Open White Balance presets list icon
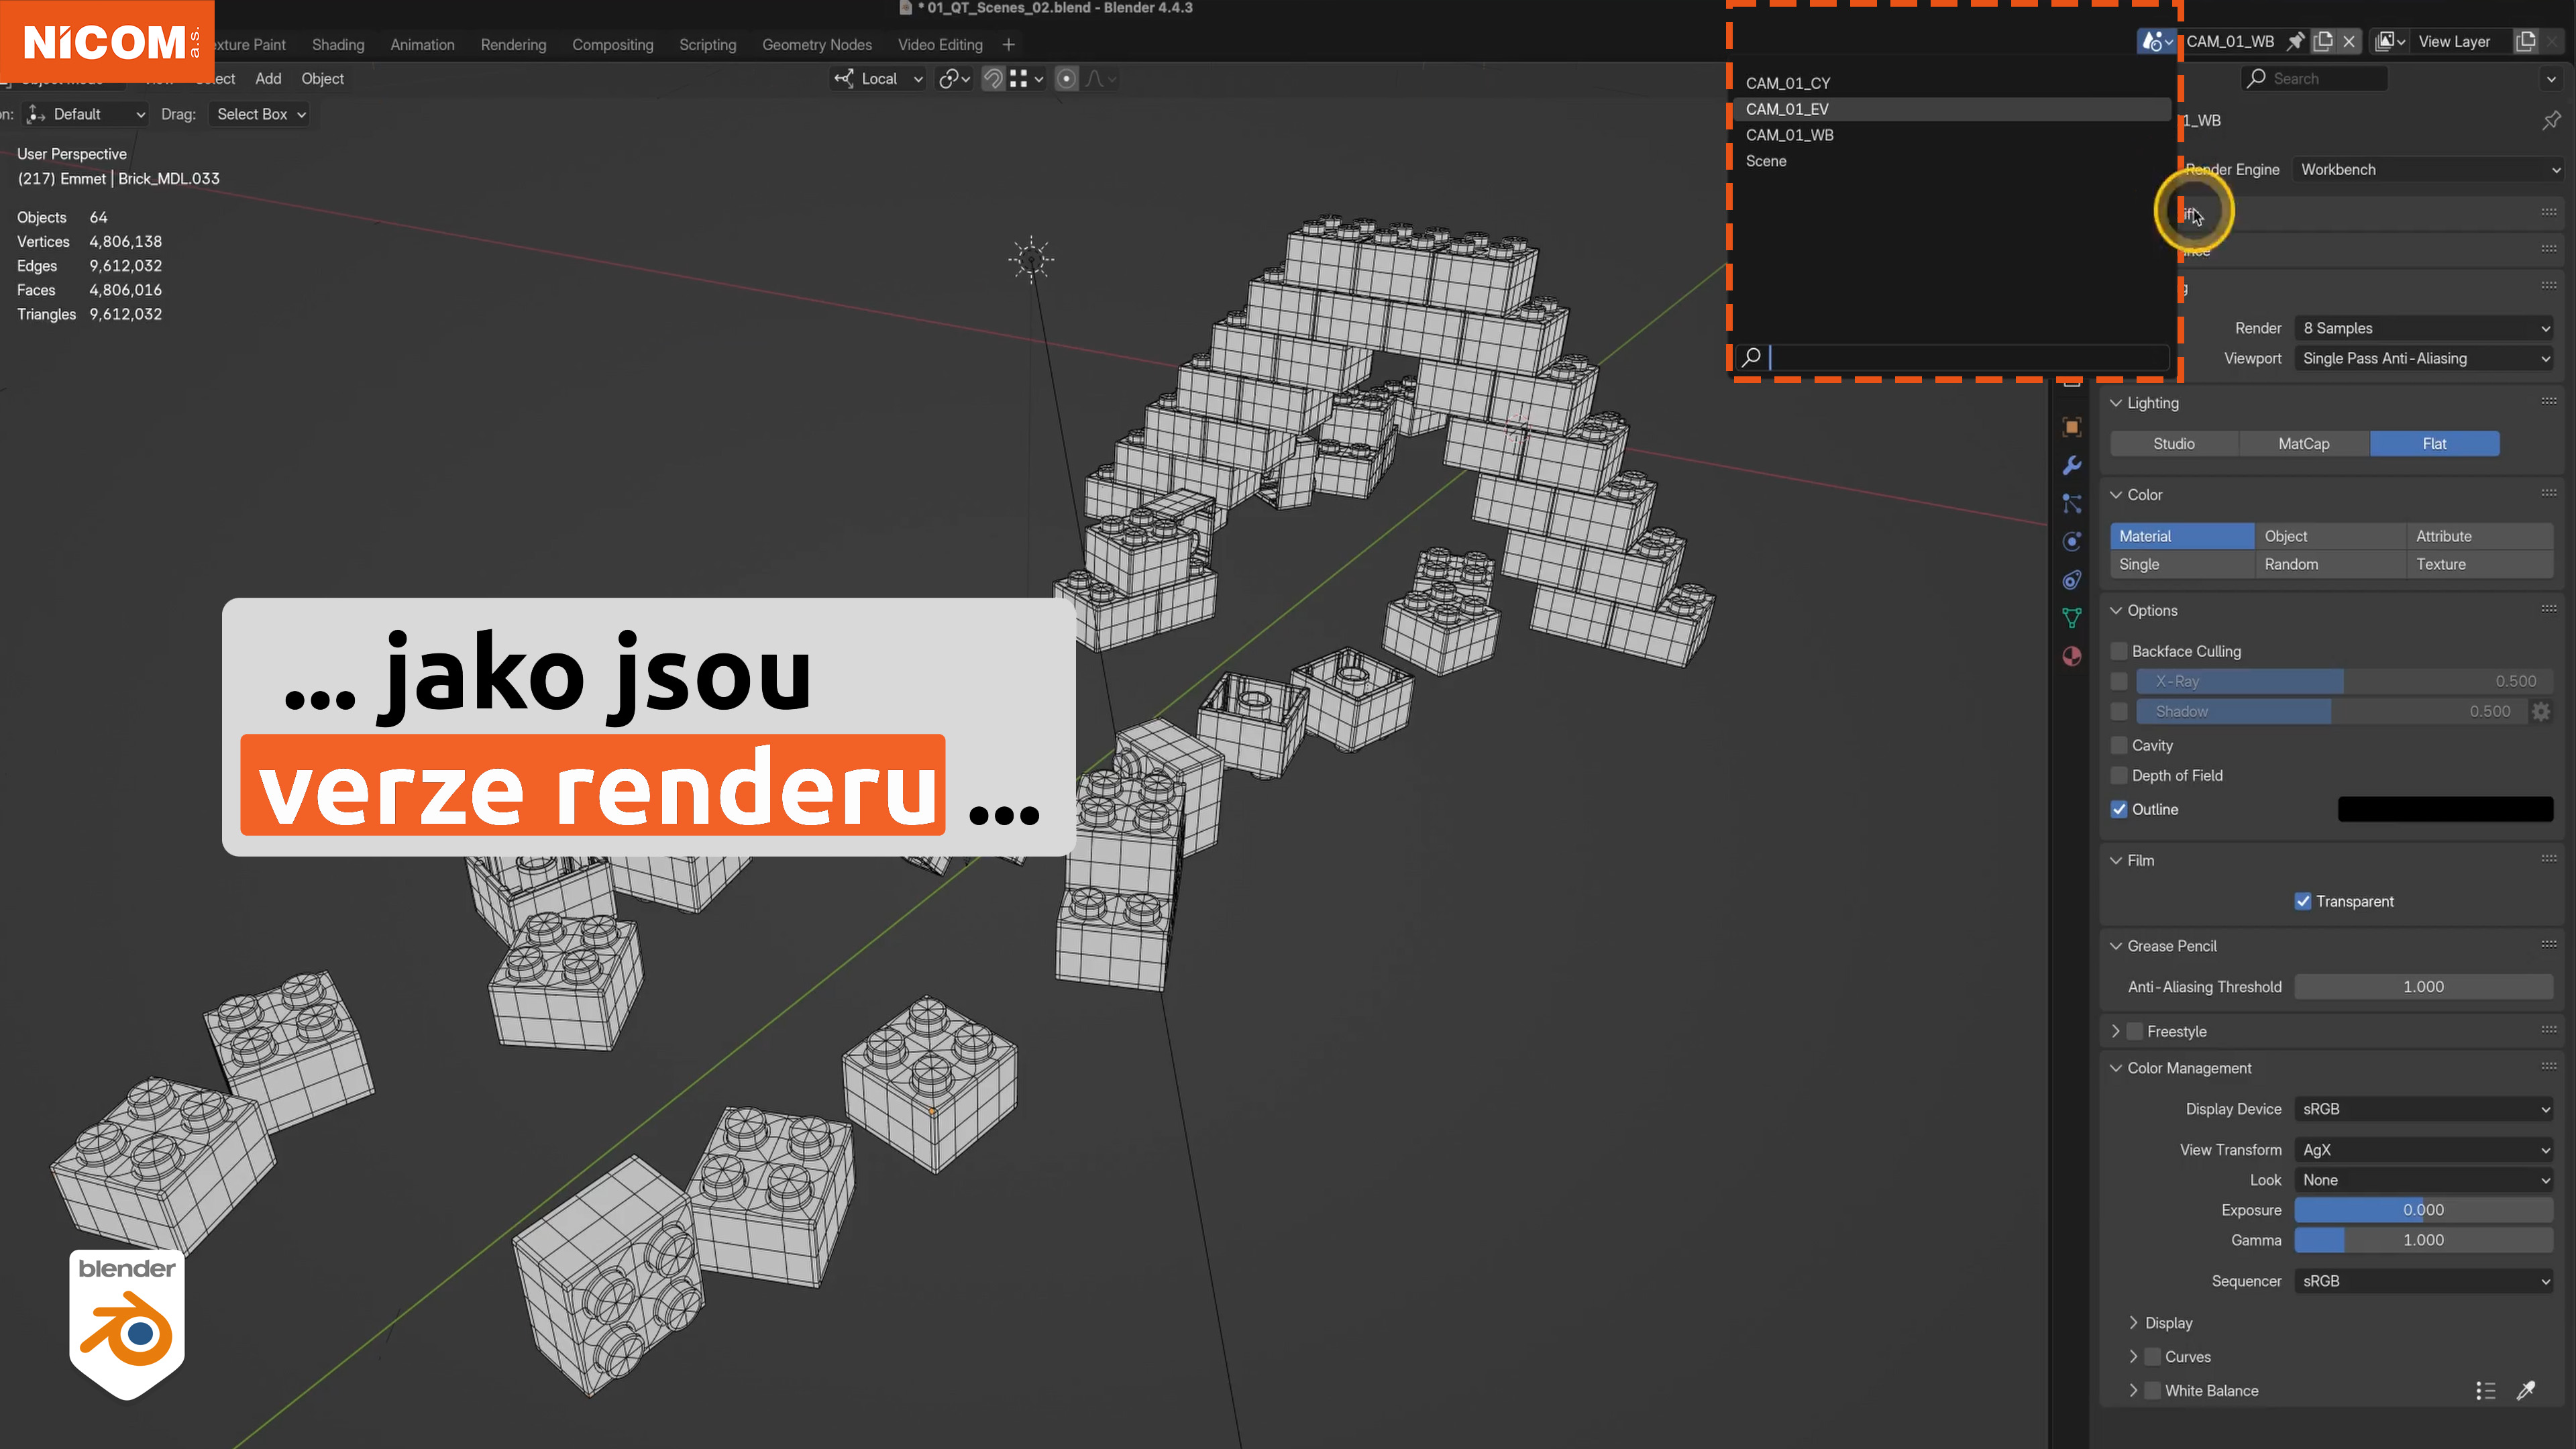 click(2486, 1390)
